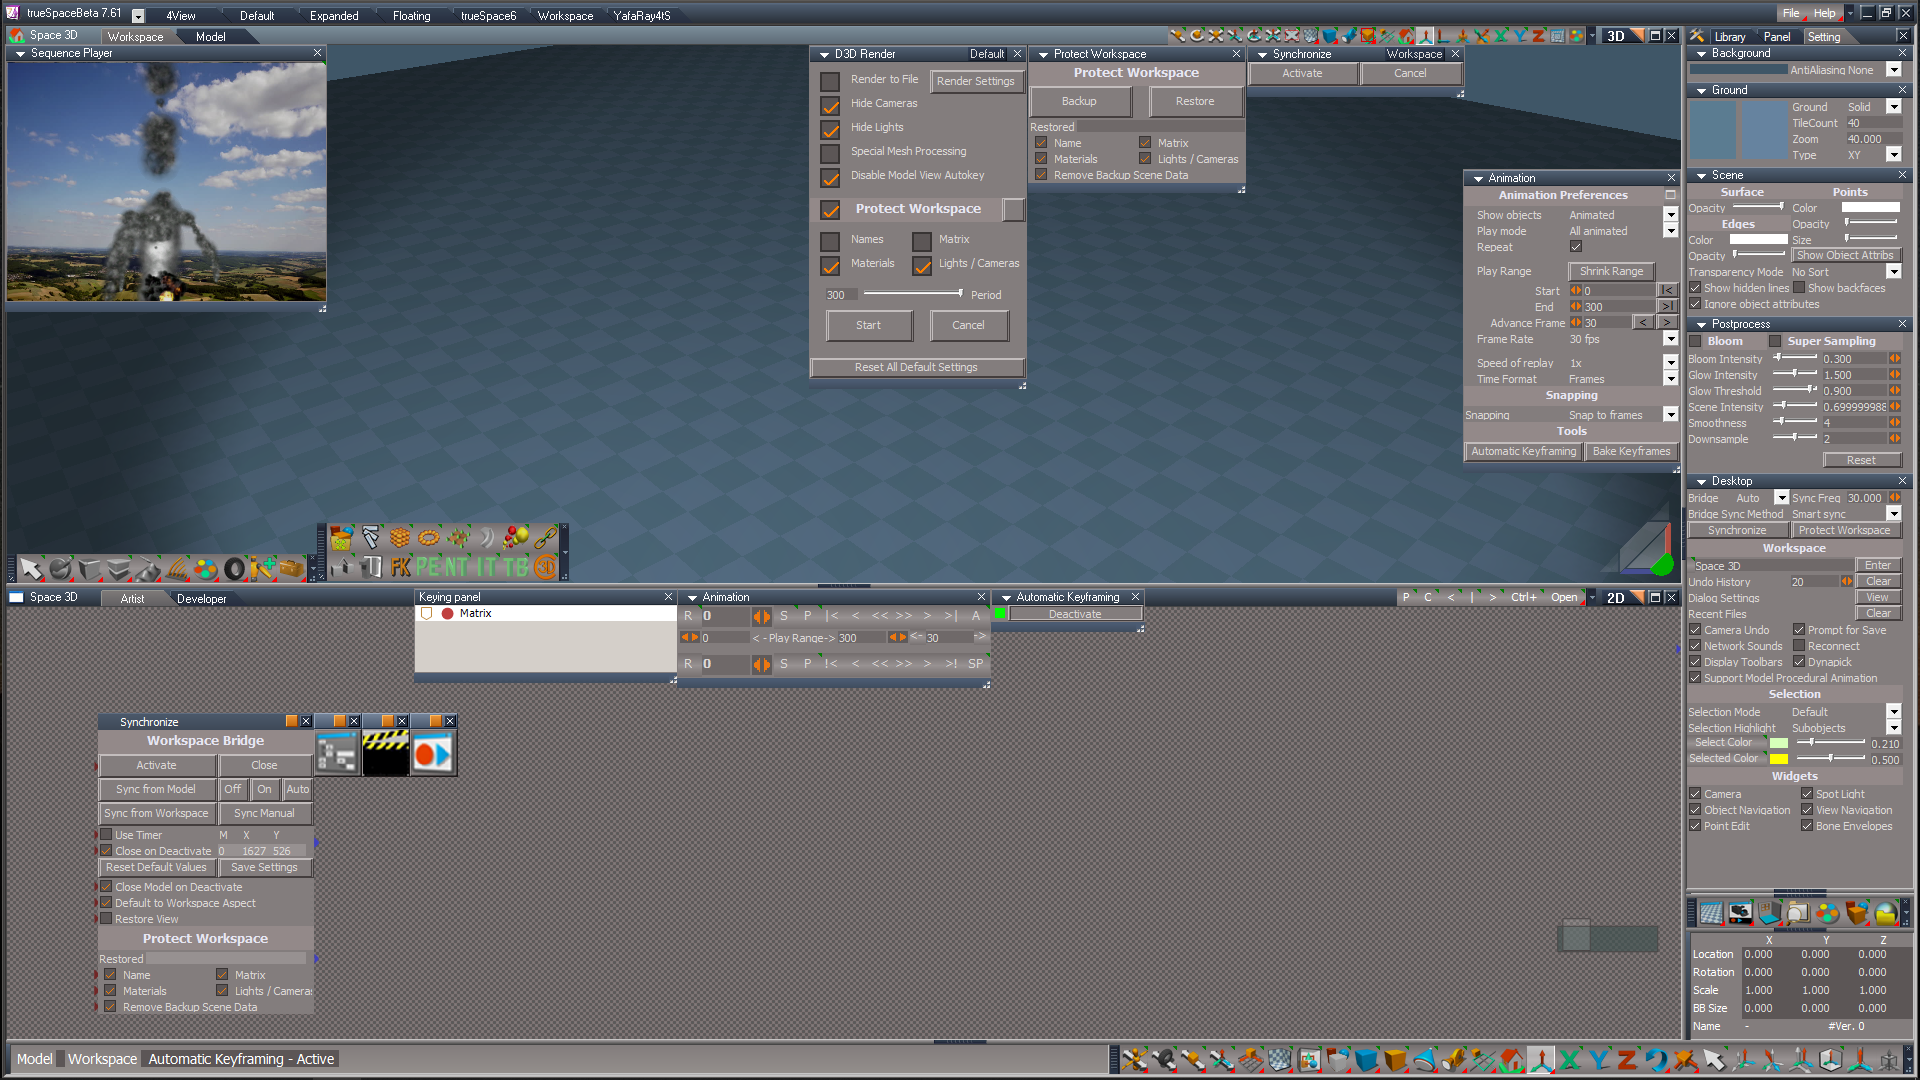The width and height of the screenshot is (1920, 1080).
Task: Click the yellow-black hazard stripe panel thumbnail
Action: tap(386, 753)
